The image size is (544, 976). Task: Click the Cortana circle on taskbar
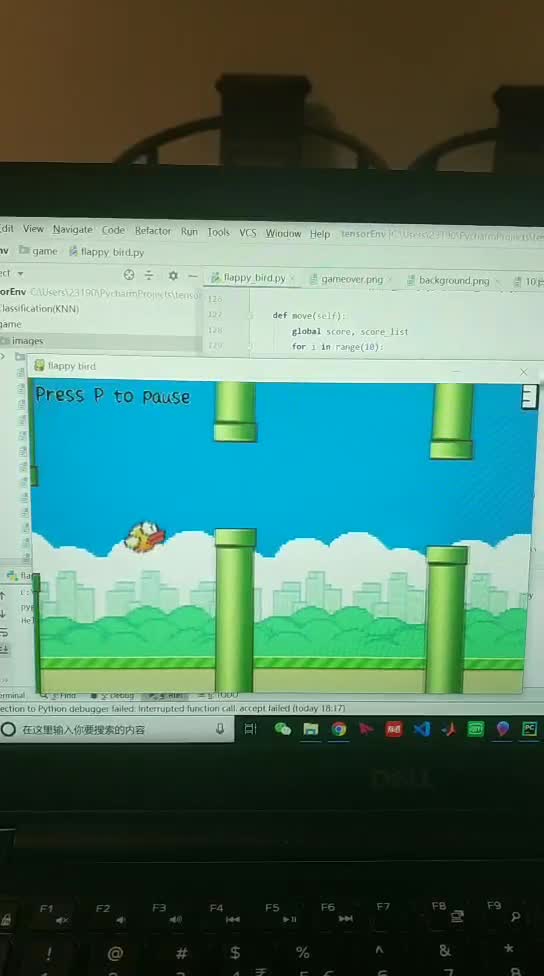(x=8, y=730)
